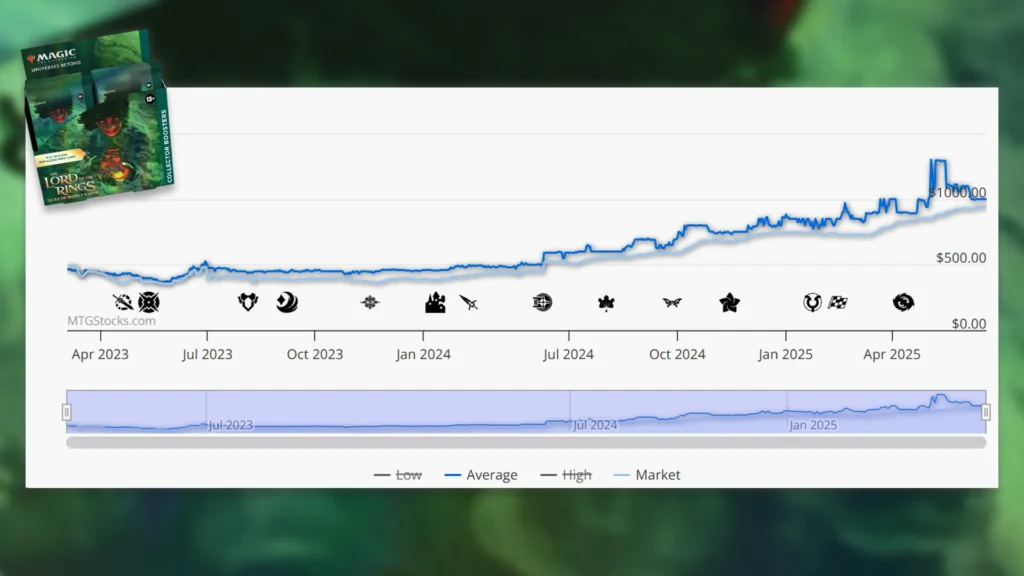Select the maple leaf set symbol
The width and height of the screenshot is (1024, 576).
tap(606, 303)
